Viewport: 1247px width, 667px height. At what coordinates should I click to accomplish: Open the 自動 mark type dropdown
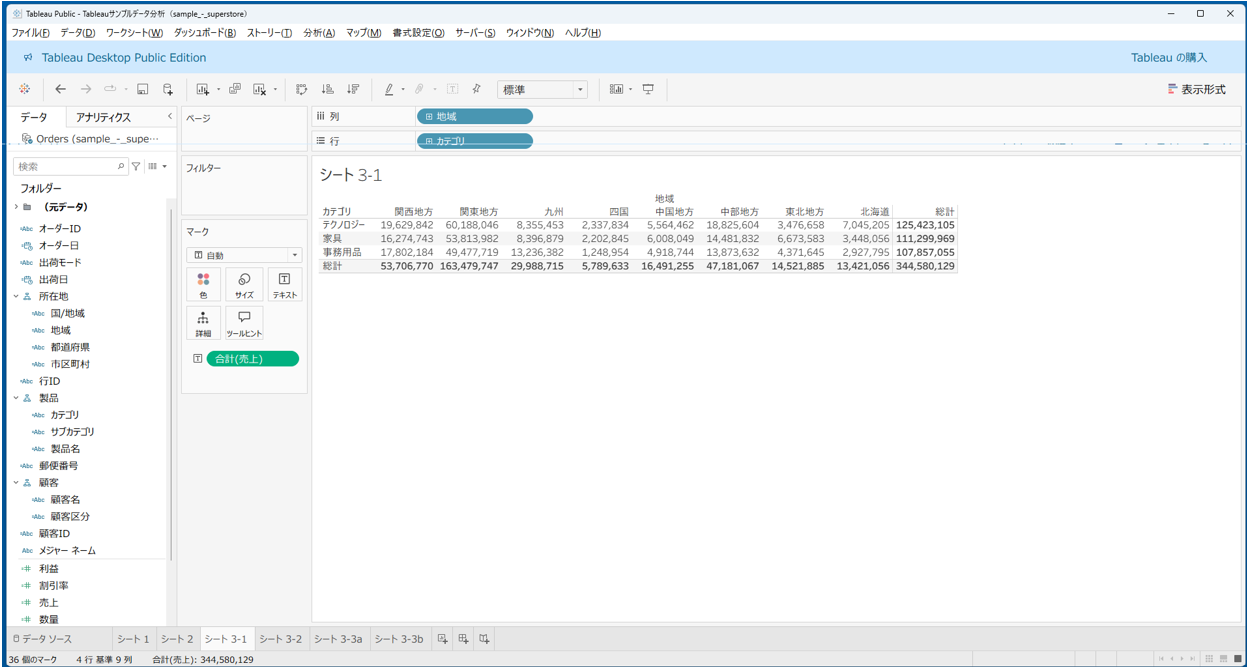[244, 255]
